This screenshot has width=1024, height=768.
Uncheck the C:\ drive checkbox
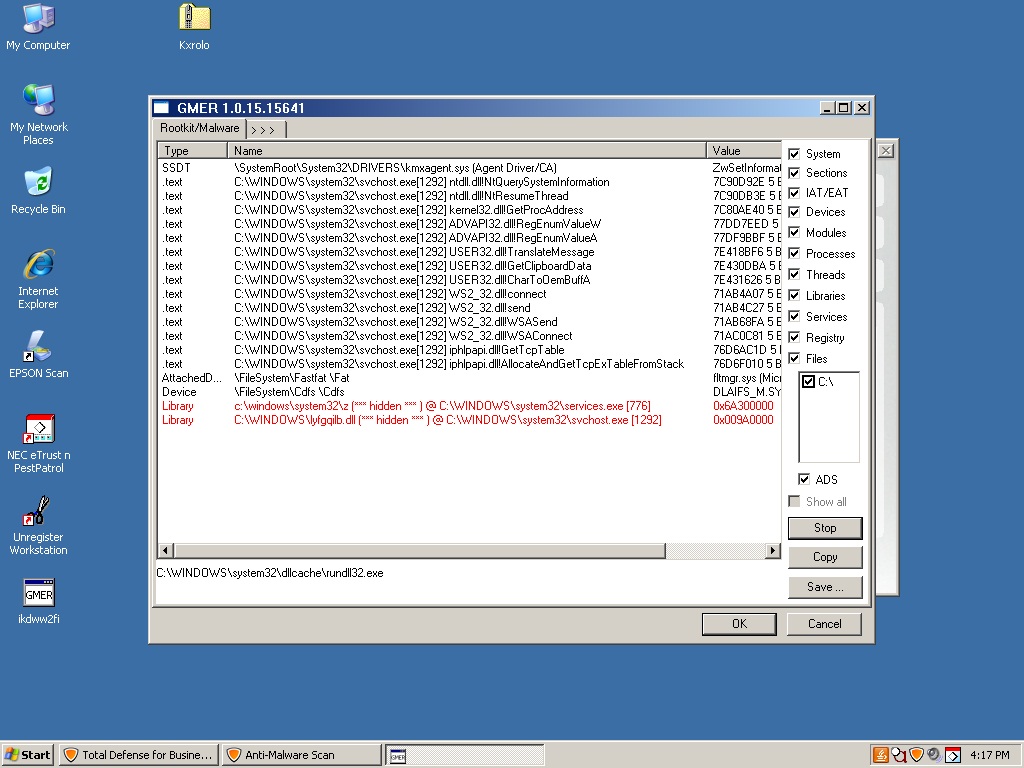[809, 382]
